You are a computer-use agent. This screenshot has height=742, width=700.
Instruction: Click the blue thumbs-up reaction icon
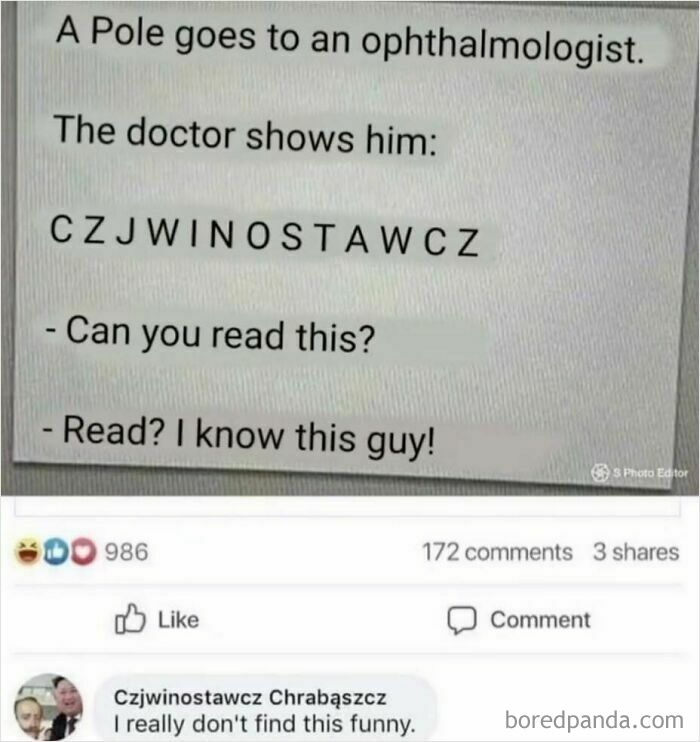pyautogui.click(x=55, y=552)
